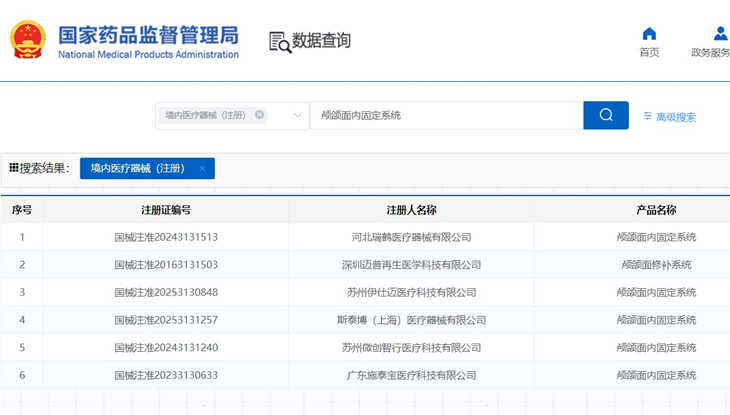Open registration 国械注准20243131513
This screenshot has height=415, width=730.
(166, 238)
